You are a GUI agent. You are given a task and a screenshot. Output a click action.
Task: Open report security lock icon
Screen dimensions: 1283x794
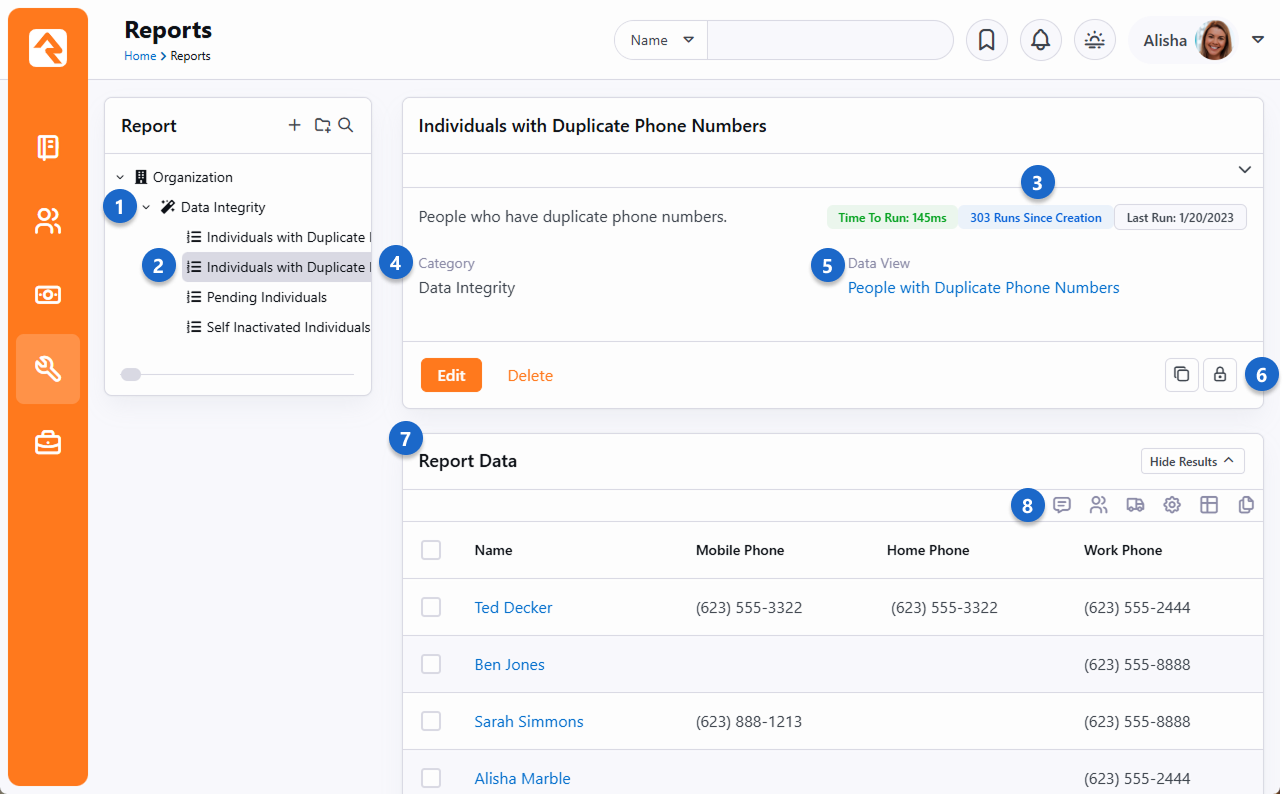tap(1219, 374)
